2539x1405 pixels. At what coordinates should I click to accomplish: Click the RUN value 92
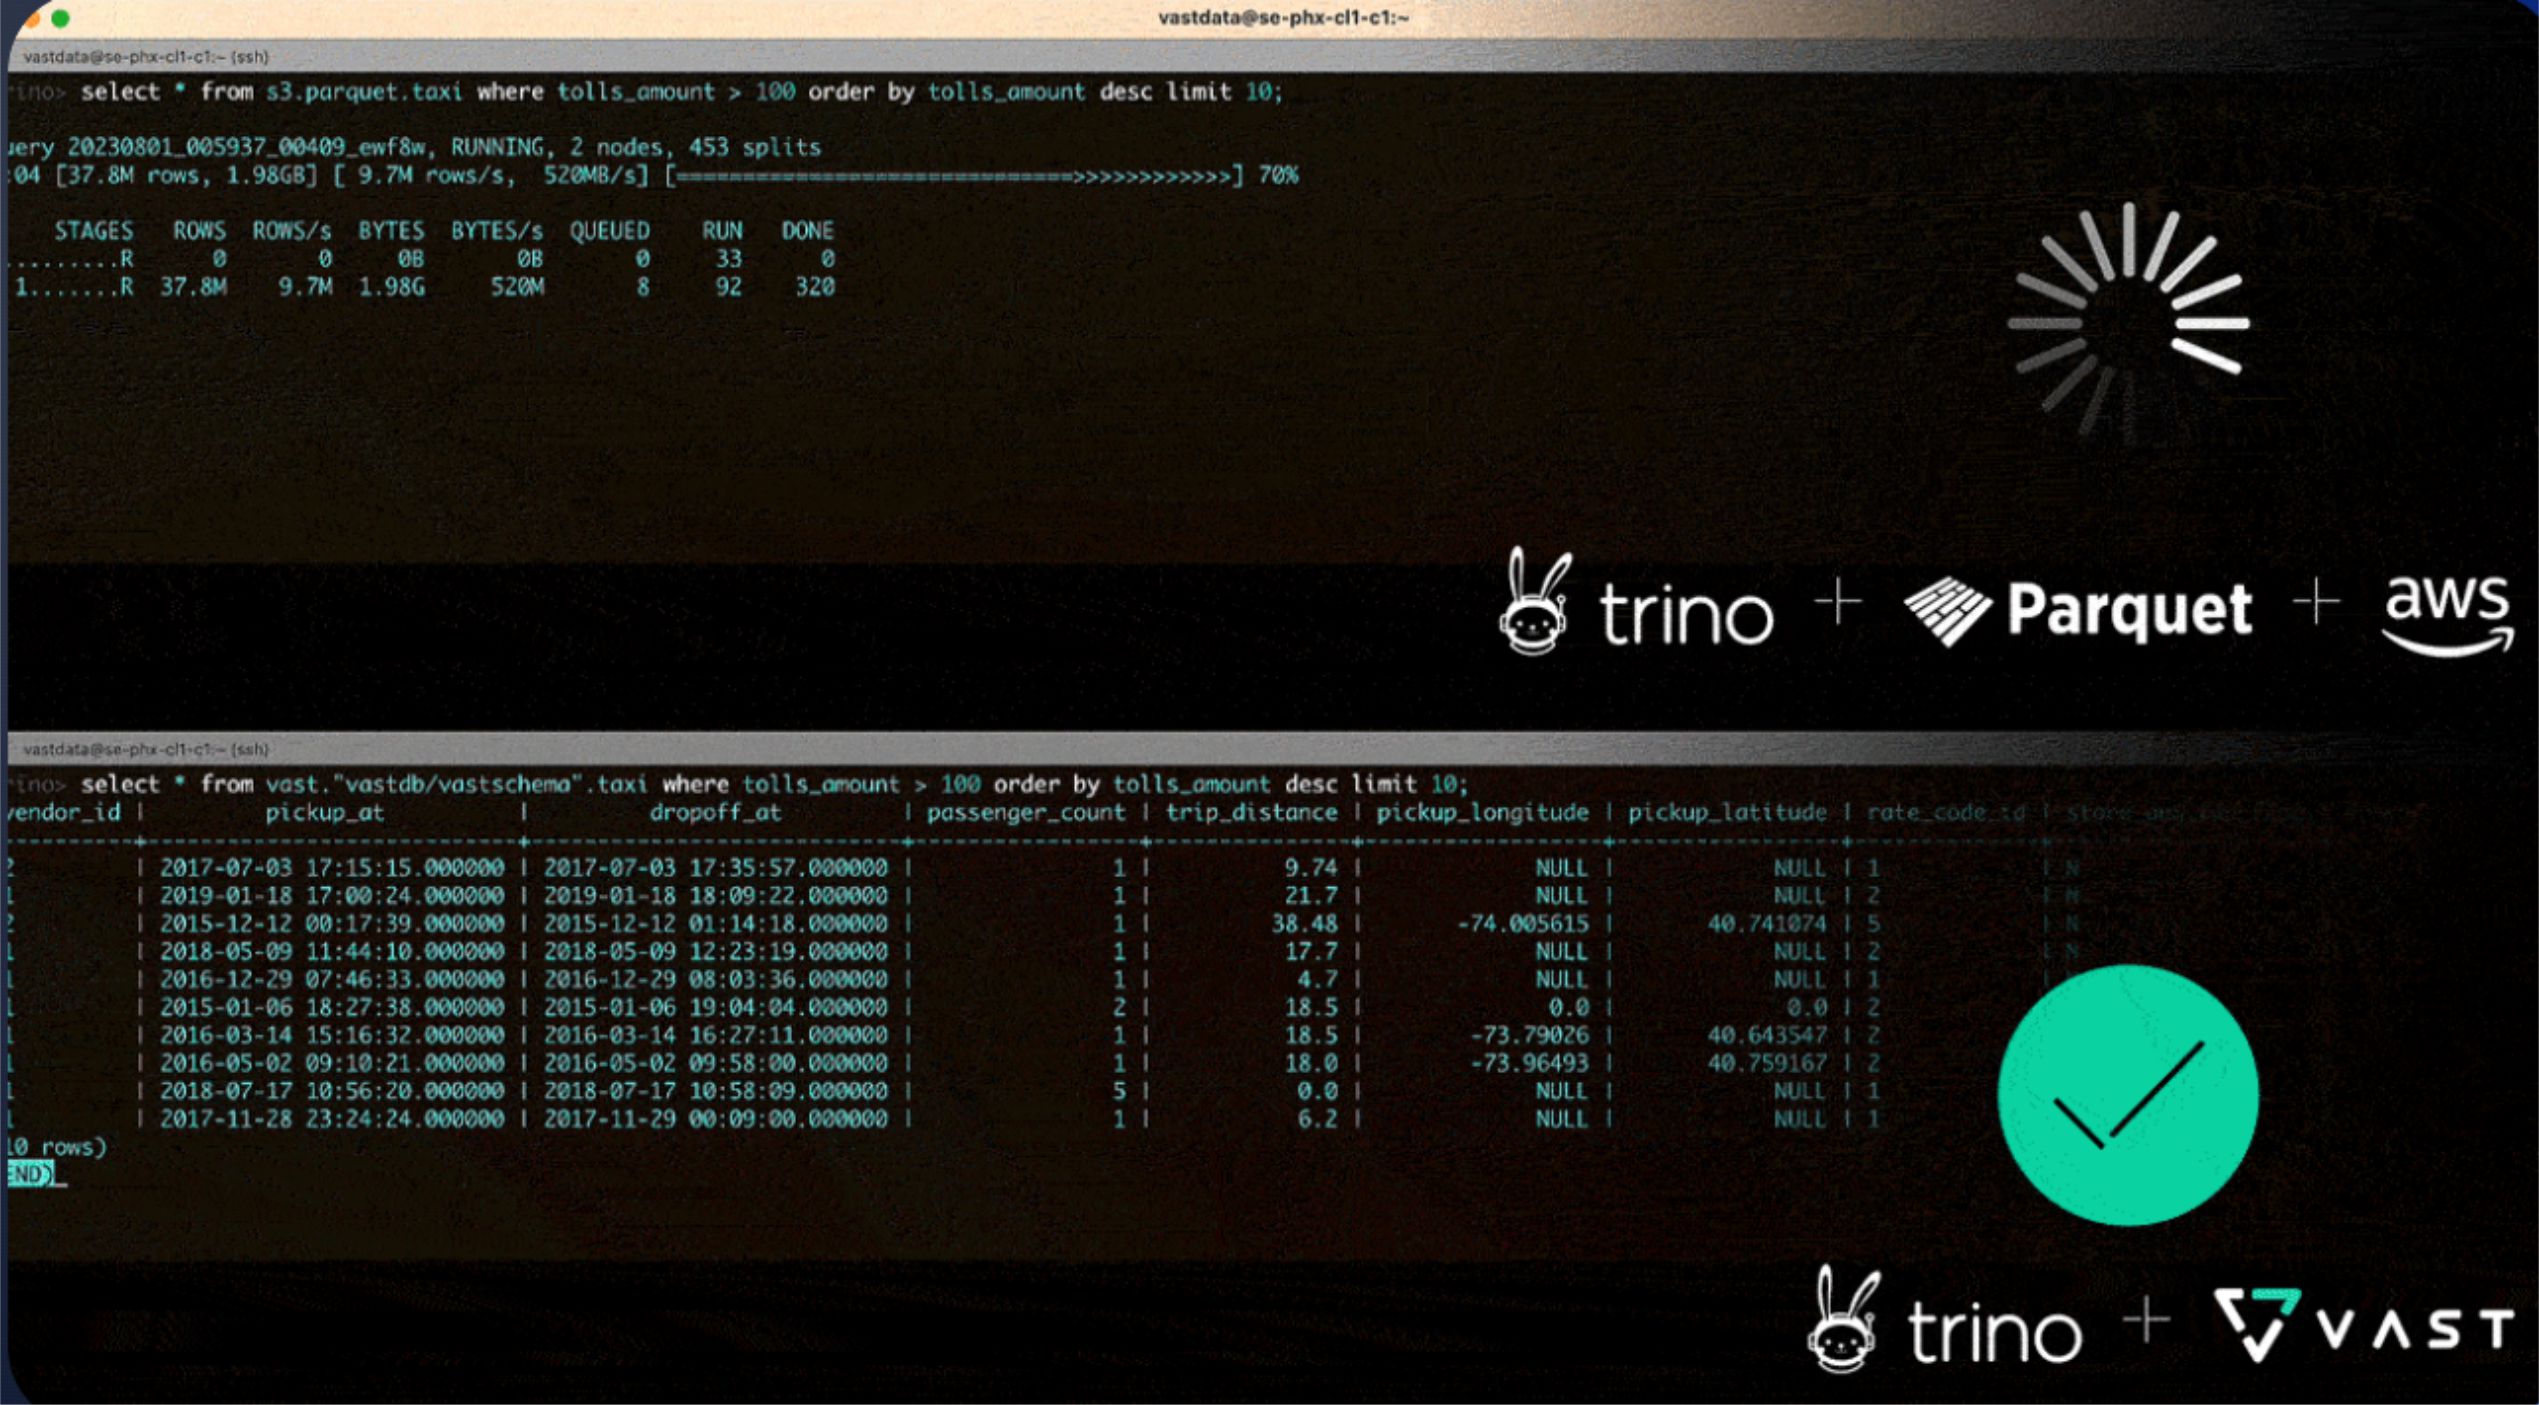click(729, 287)
